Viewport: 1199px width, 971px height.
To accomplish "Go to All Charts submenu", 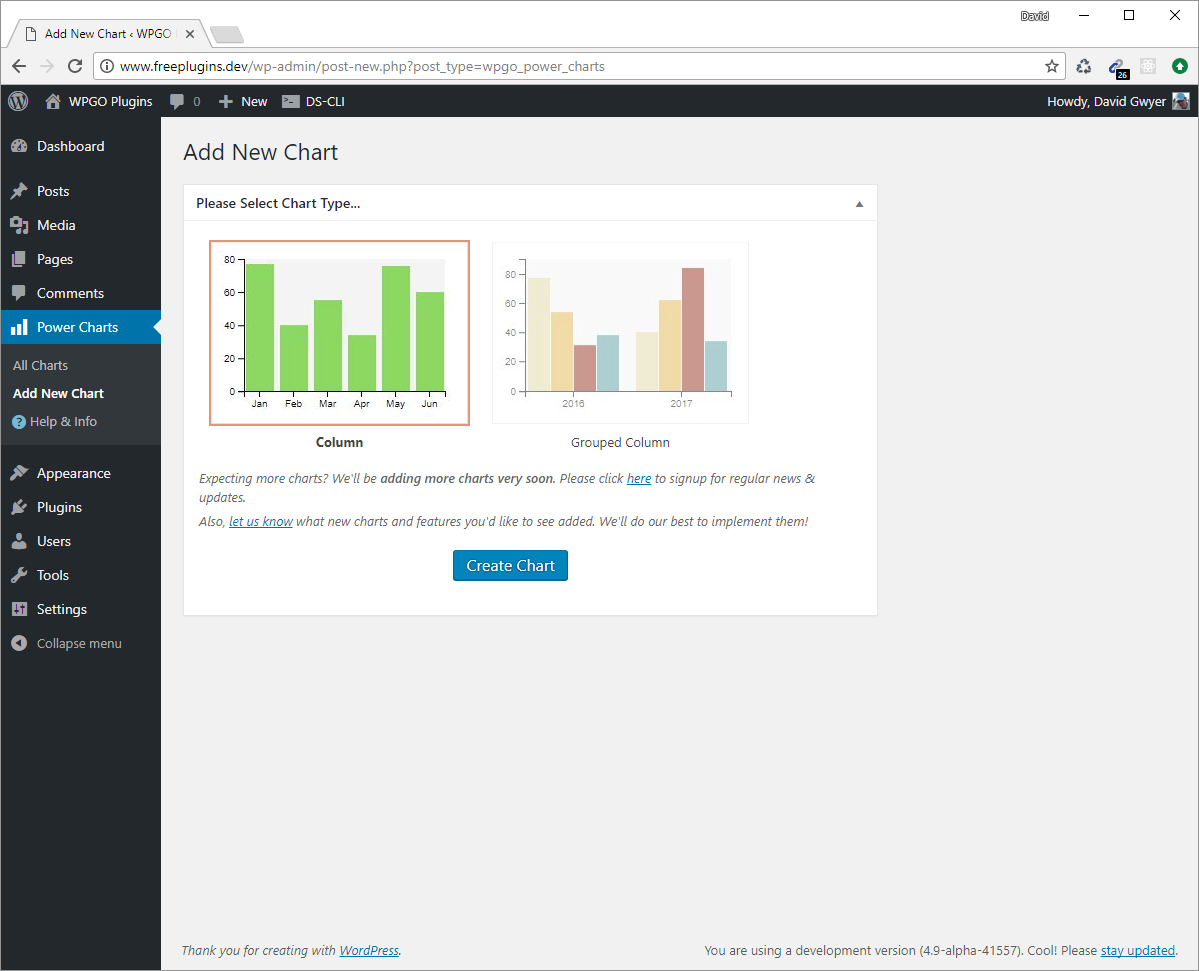I will coord(41,365).
